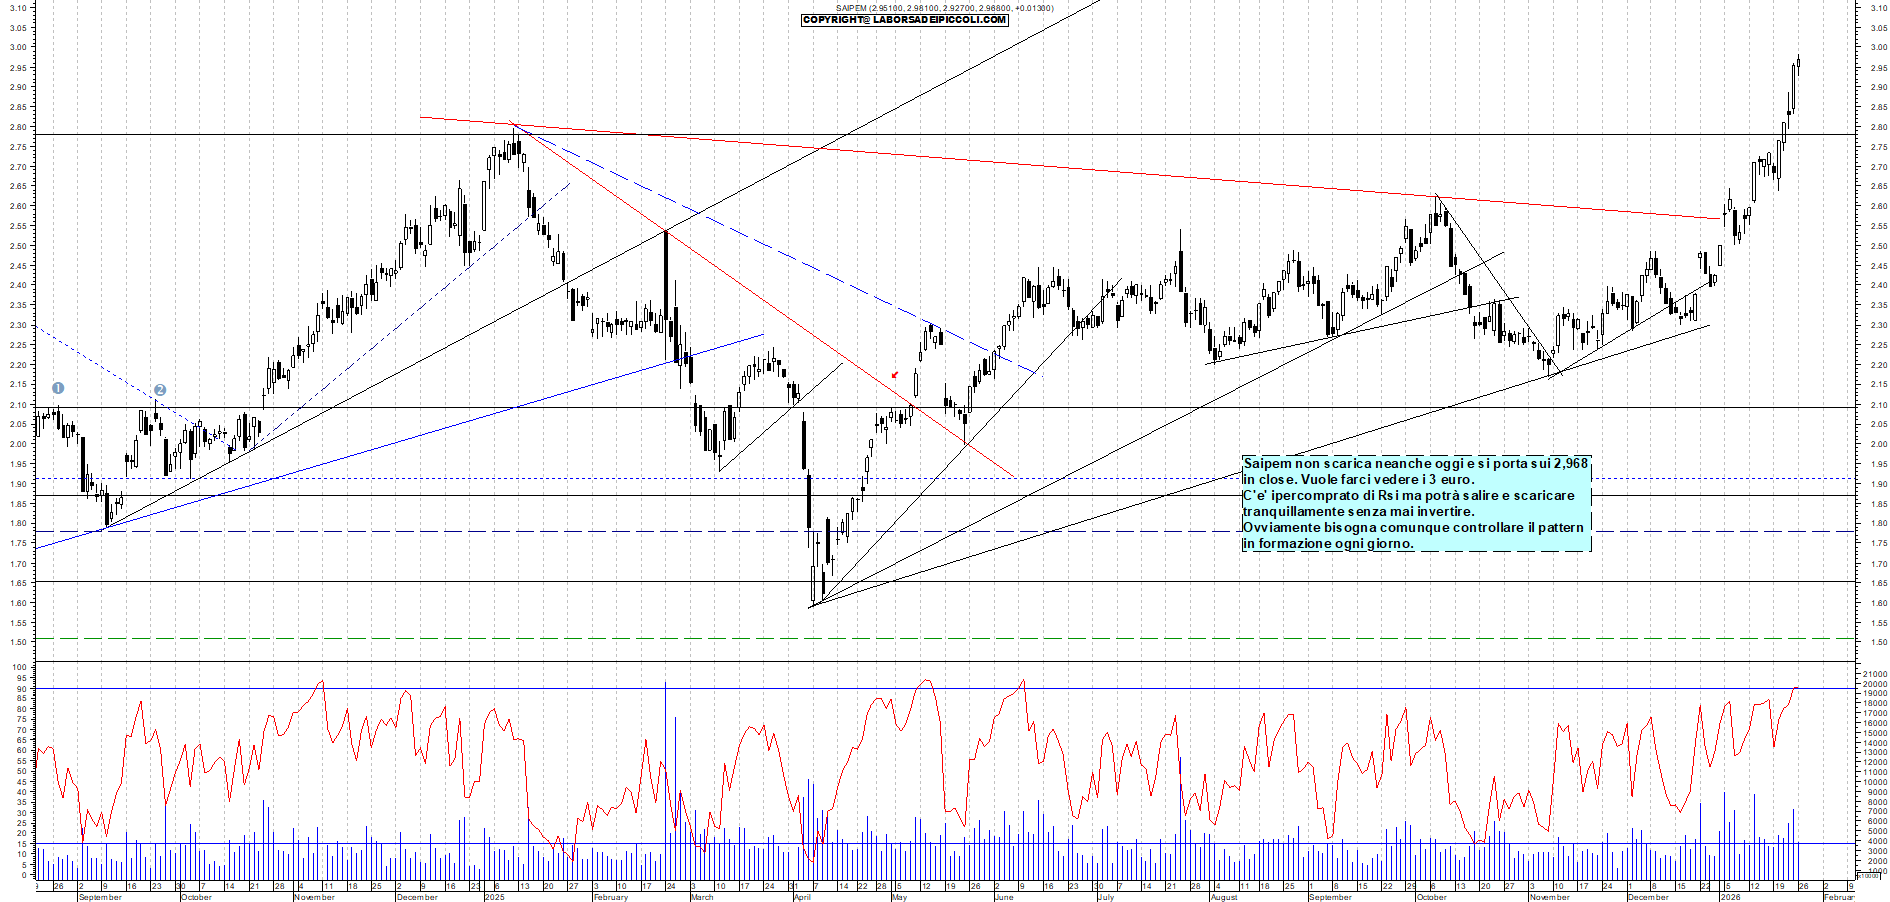1890x902 pixels.
Task: Select the April label on date axis
Action: point(802,897)
